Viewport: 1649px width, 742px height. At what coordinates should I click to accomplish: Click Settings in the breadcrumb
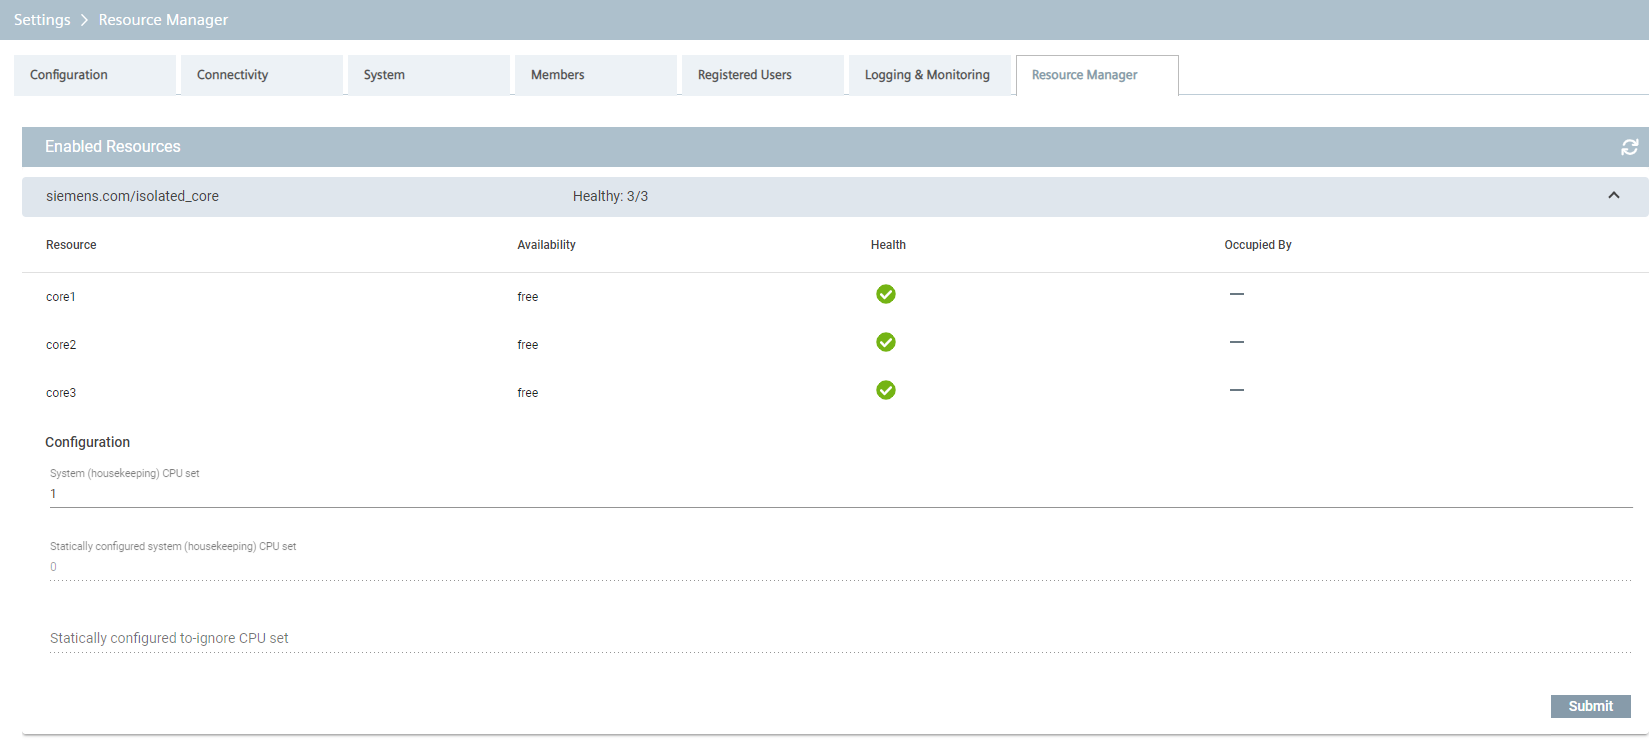[42, 20]
